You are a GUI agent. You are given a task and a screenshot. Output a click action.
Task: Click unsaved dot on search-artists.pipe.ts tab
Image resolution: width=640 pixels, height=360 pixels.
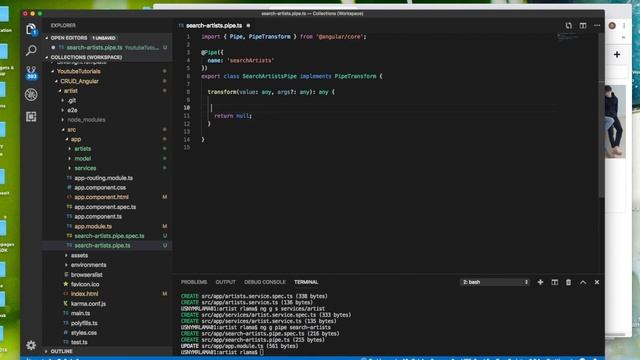point(248,26)
